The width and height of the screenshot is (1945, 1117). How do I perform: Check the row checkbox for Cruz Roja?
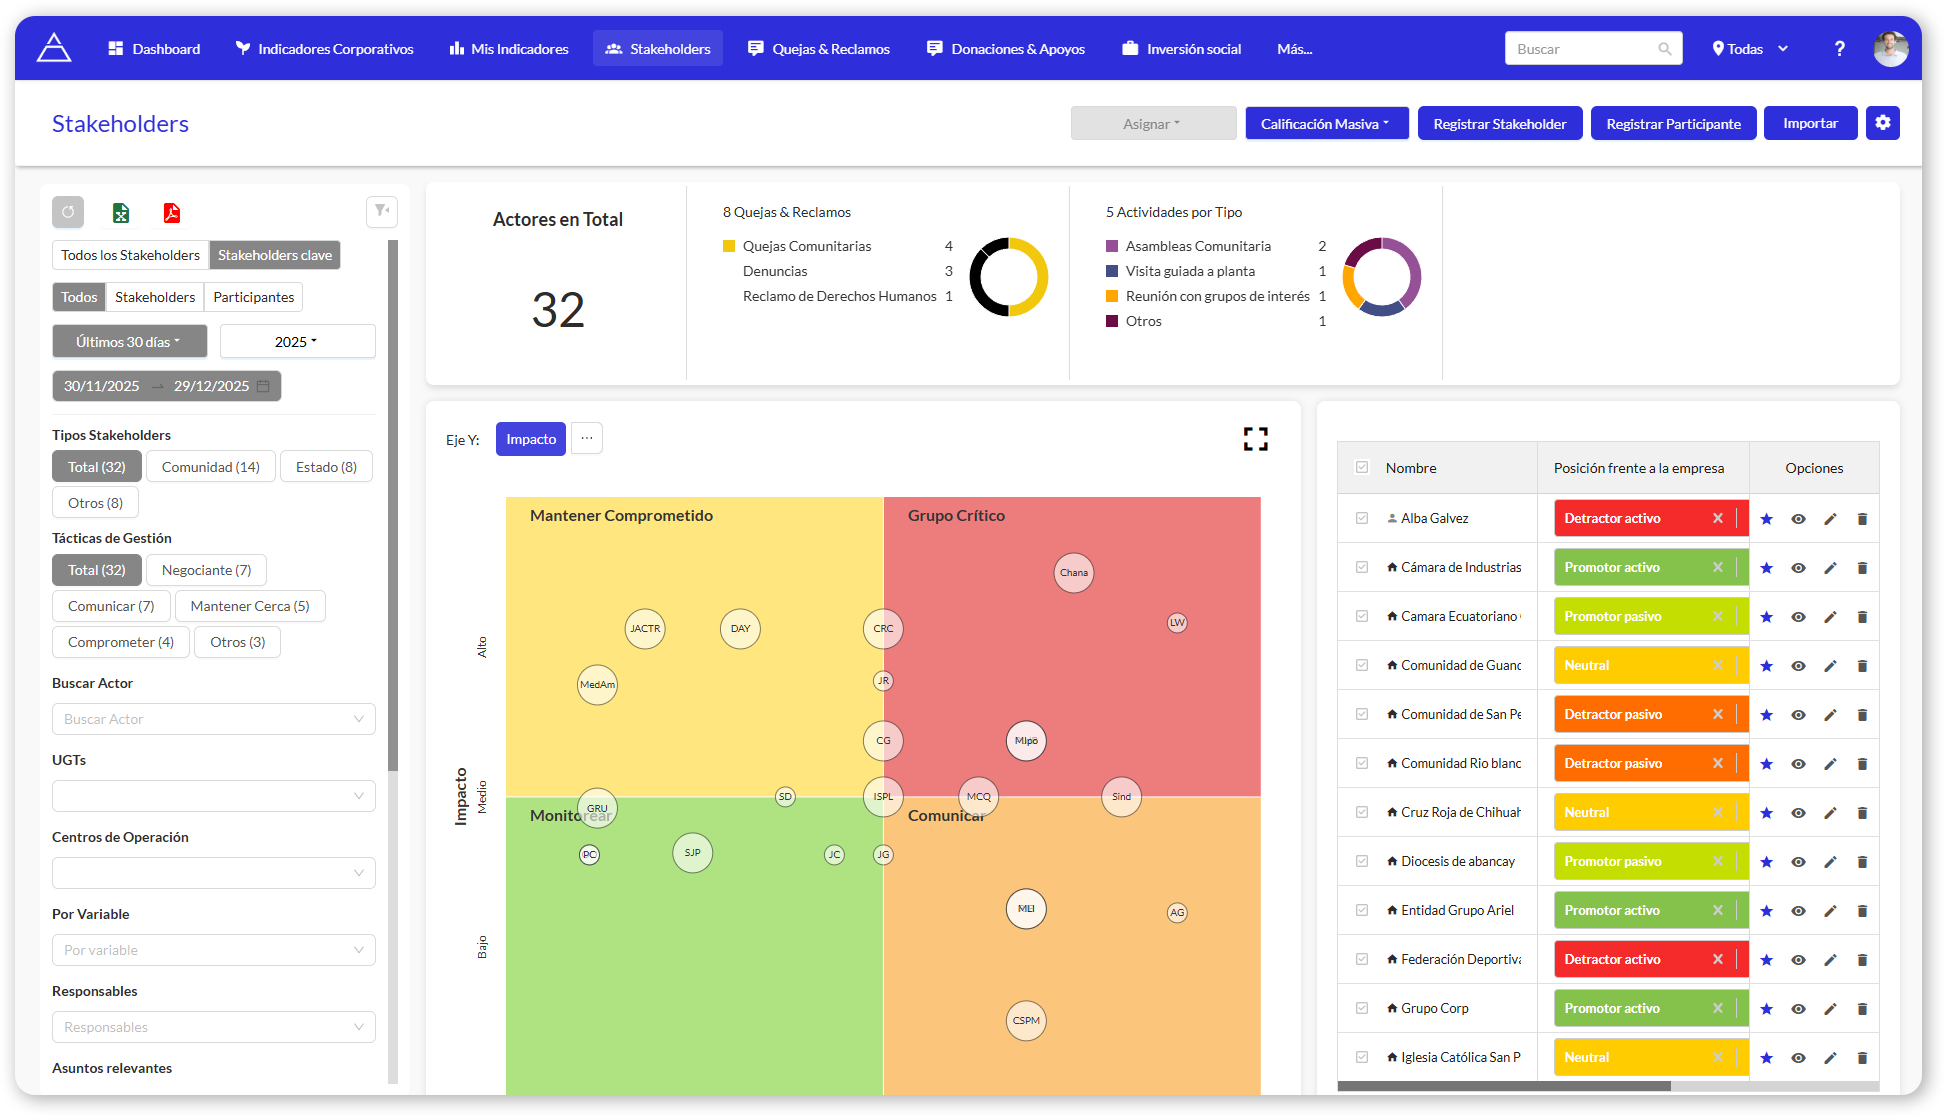point(1361,812)
